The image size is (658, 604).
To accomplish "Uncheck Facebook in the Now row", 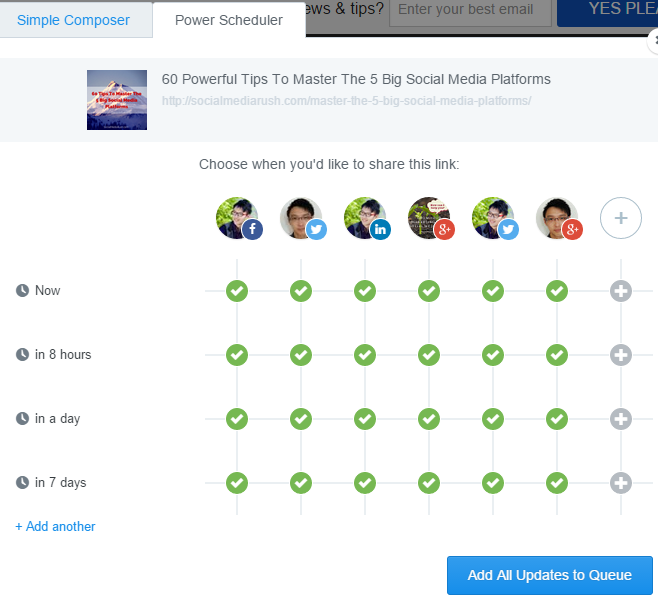I will click(x=237, y=291).
